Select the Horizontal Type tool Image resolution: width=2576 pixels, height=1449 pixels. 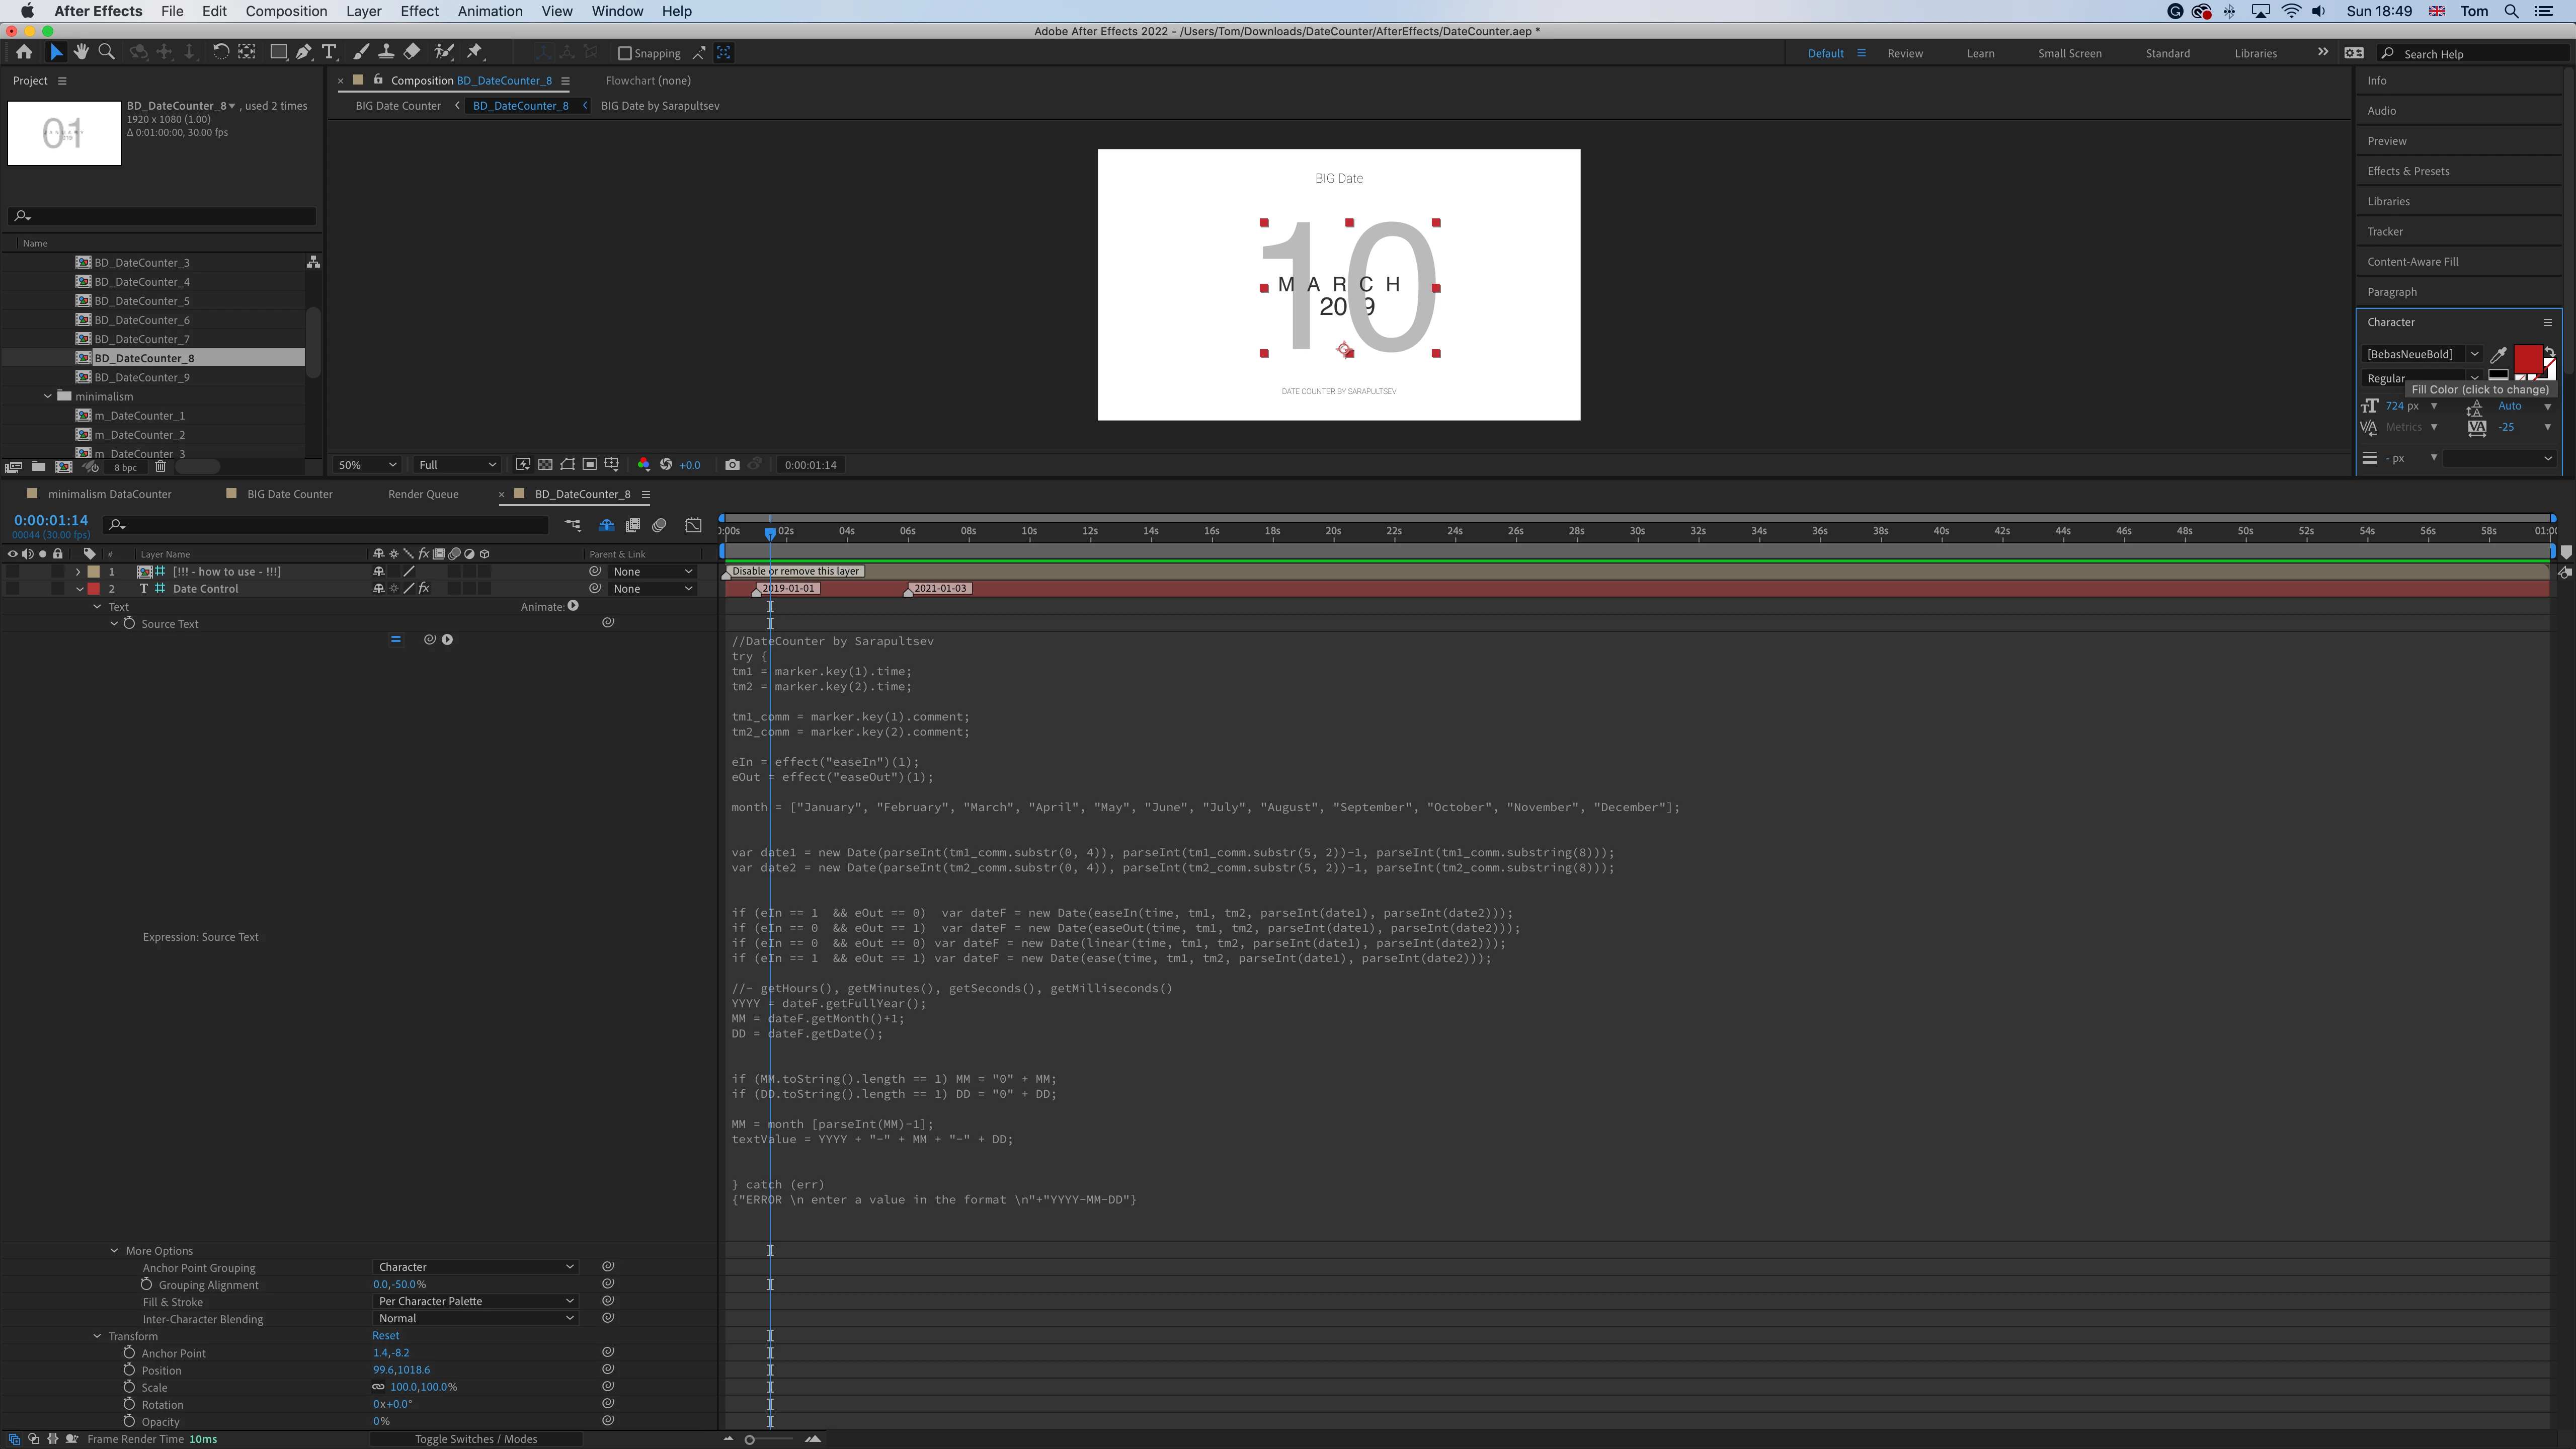[329, 52]
